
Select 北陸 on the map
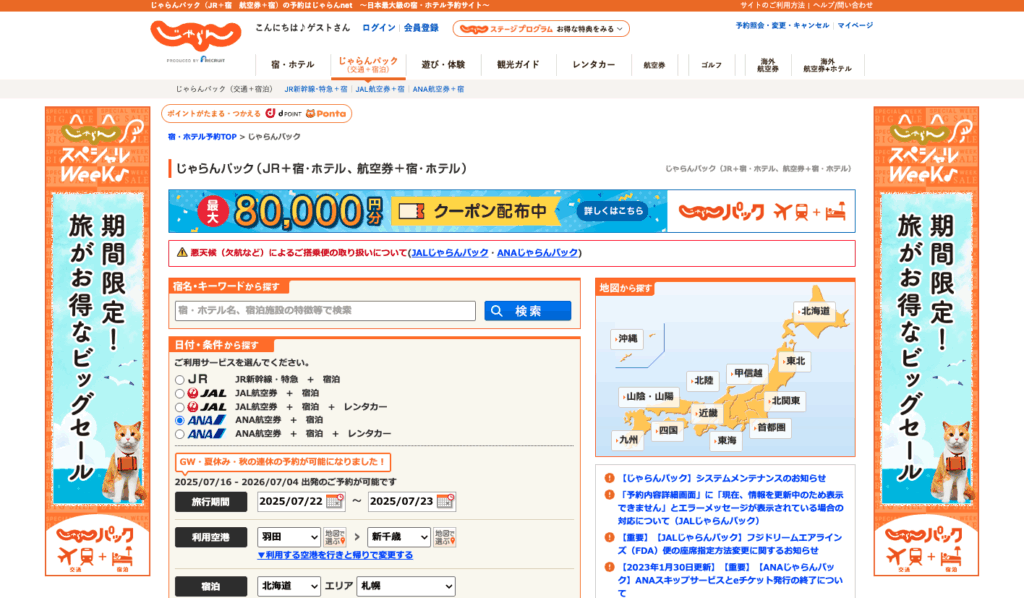[x=702, y=381]
